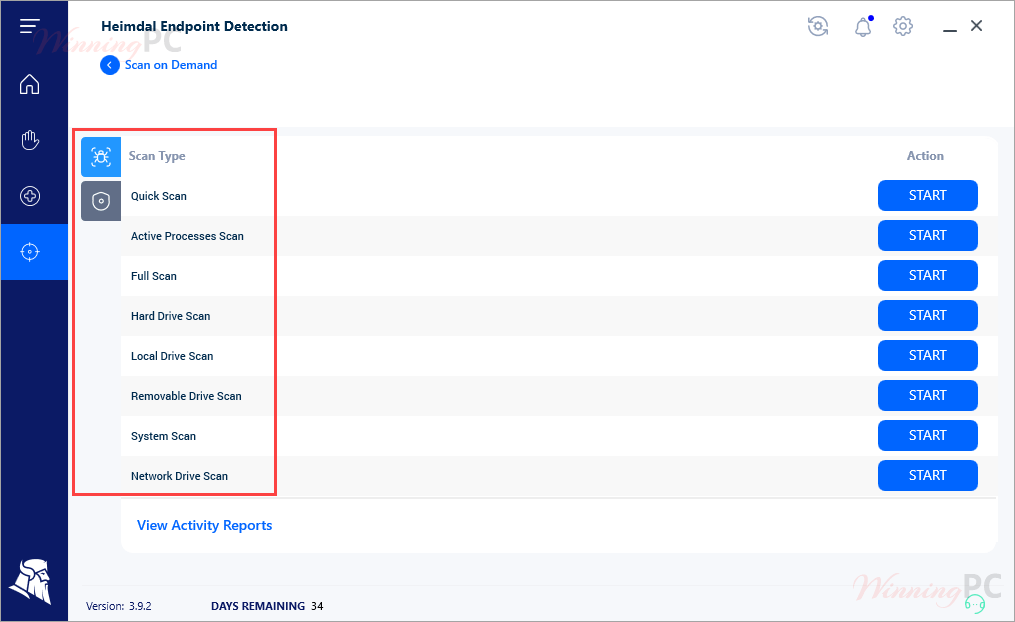This screenshot has height=622, width=1015.
Task: Click the Active Processes Scan label
Action: pos(187,236)
